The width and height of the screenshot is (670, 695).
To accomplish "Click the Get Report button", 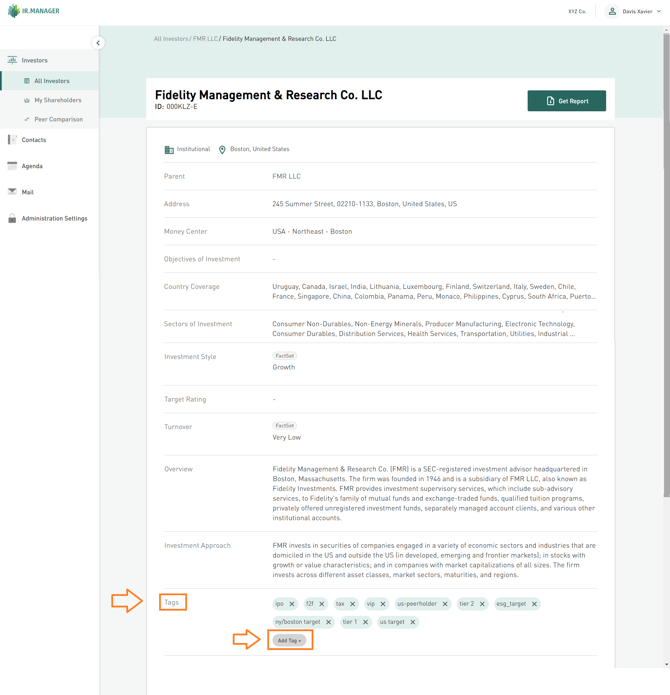I will click(x=566, y=101).
